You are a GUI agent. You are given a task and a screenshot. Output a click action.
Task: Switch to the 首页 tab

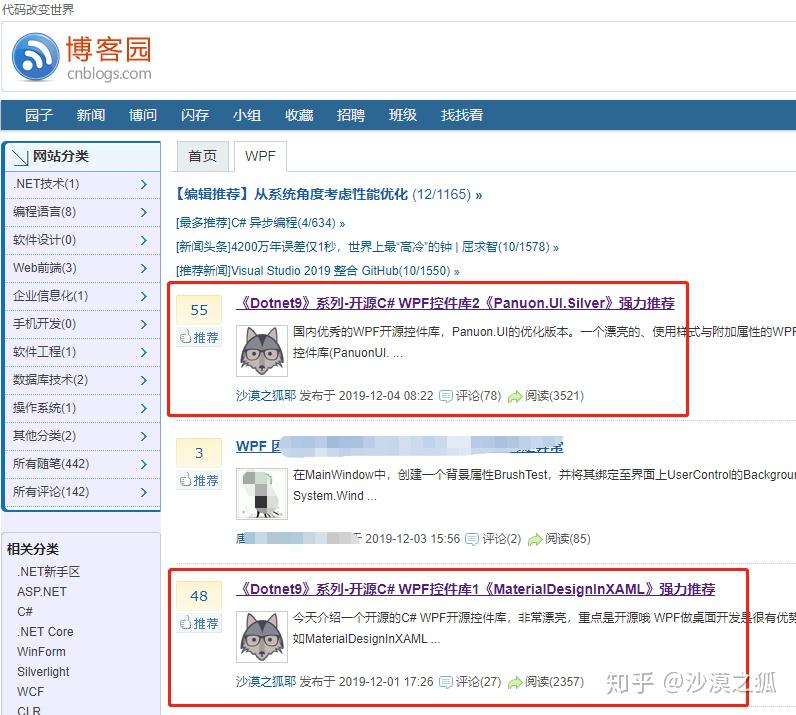click(x=203, y=156)
